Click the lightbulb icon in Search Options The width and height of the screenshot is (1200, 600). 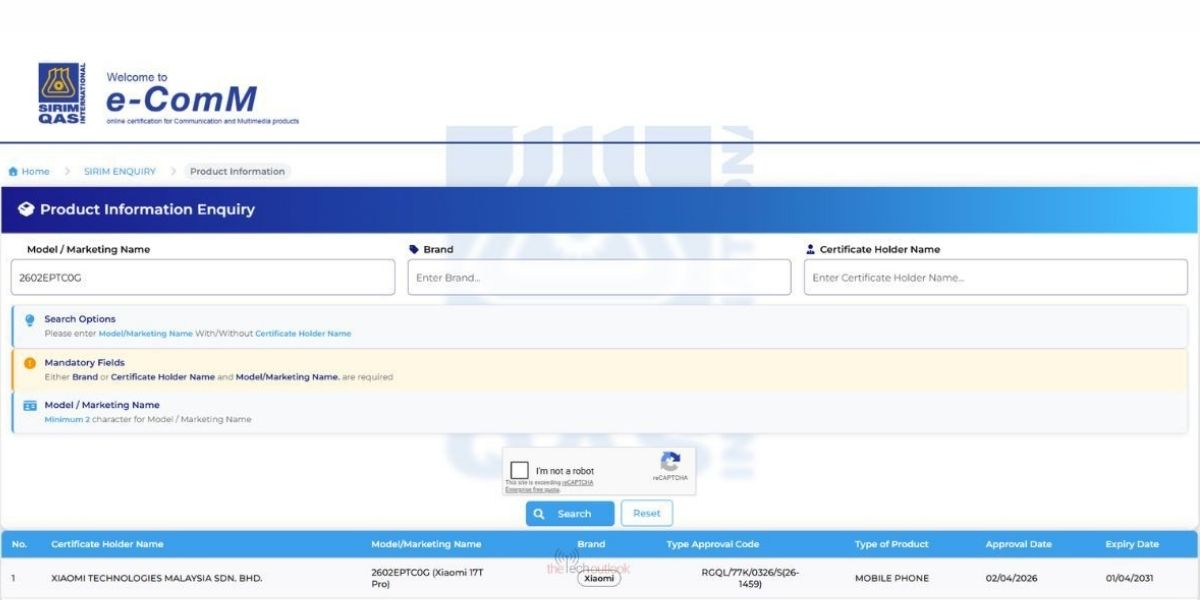30,320
